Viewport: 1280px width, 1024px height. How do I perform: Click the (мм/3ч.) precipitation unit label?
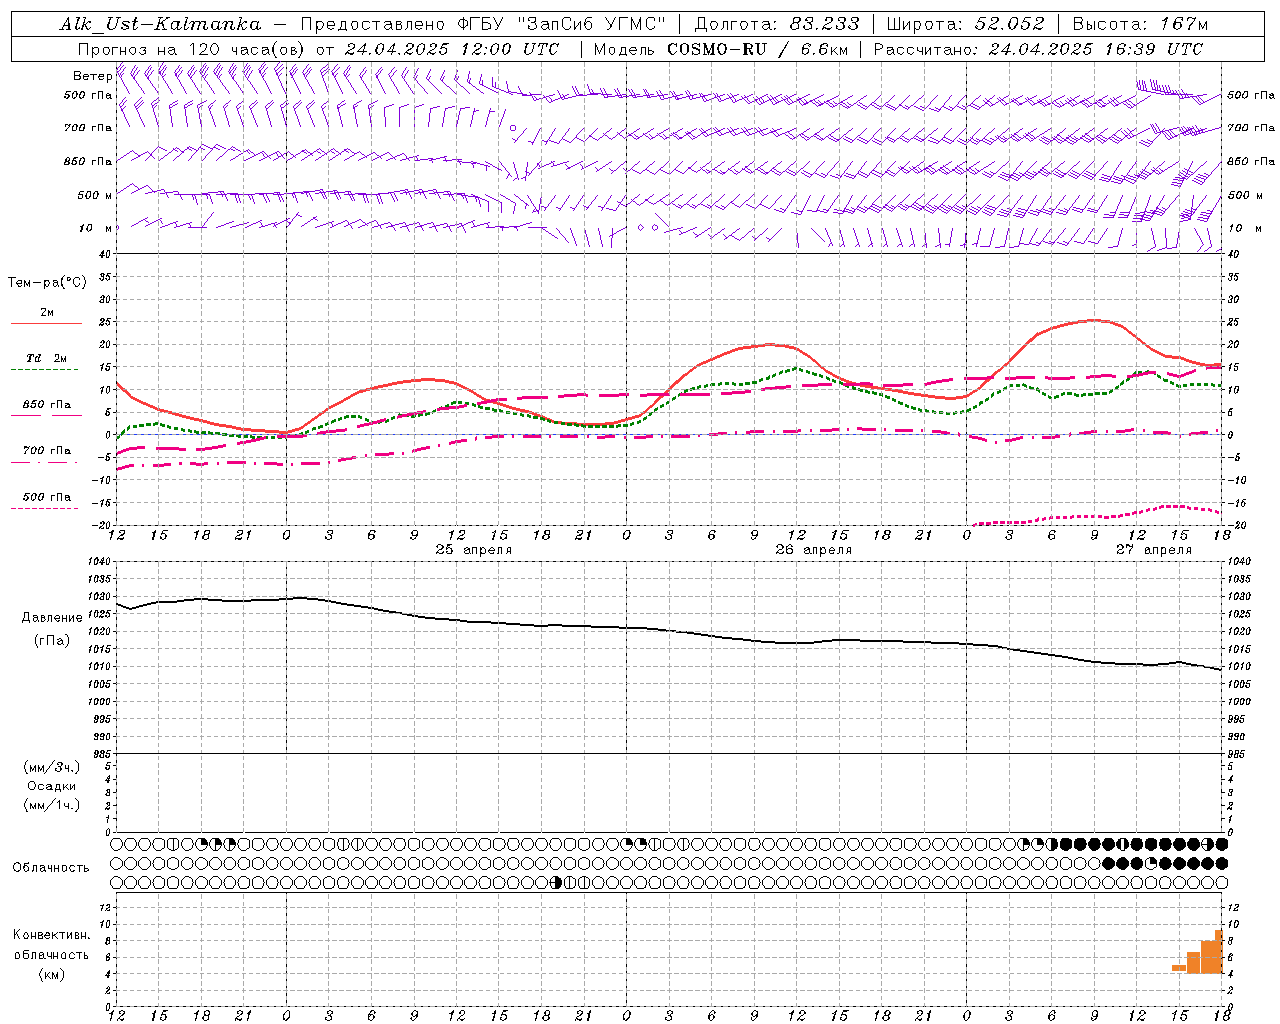52,767
